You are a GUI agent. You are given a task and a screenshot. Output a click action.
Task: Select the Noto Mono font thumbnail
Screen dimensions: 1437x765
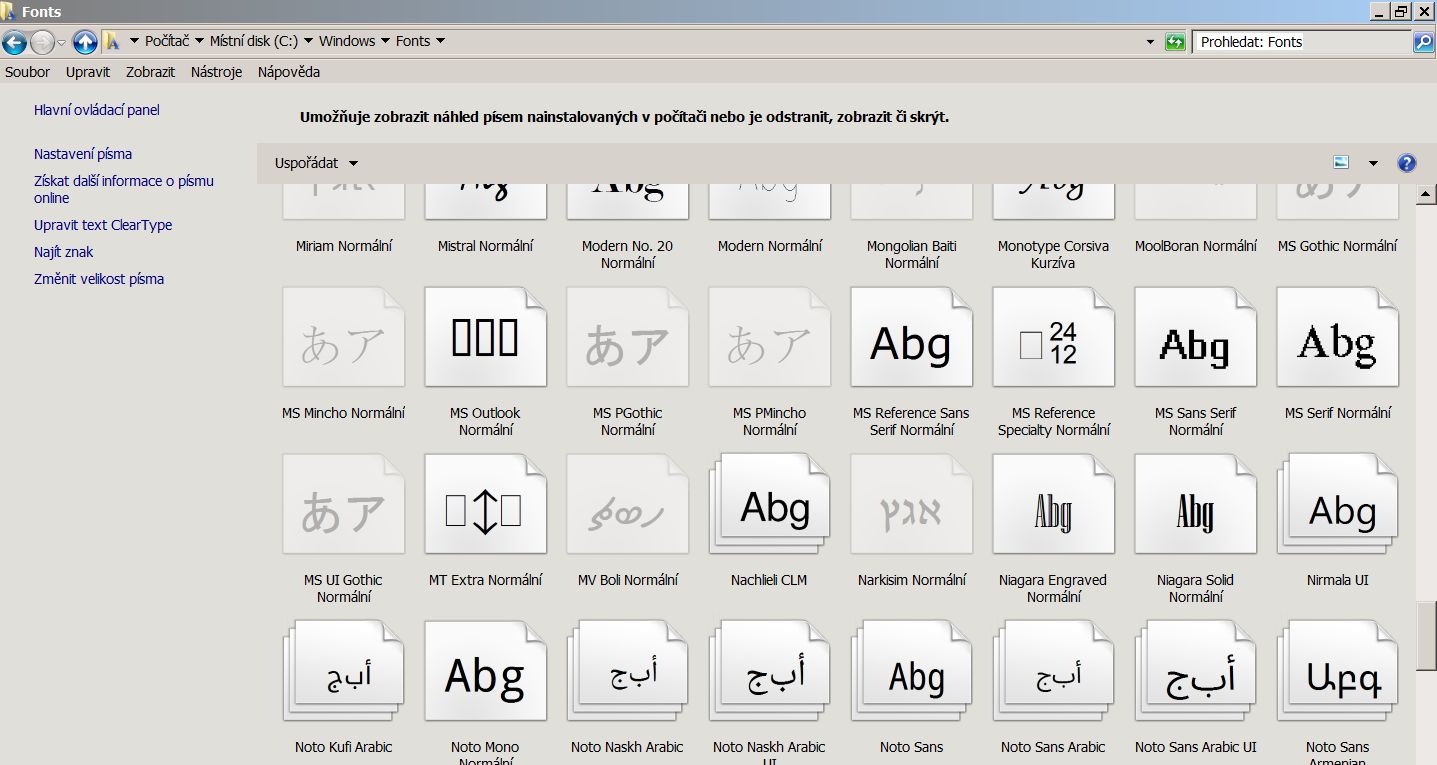tap(486, 672)
